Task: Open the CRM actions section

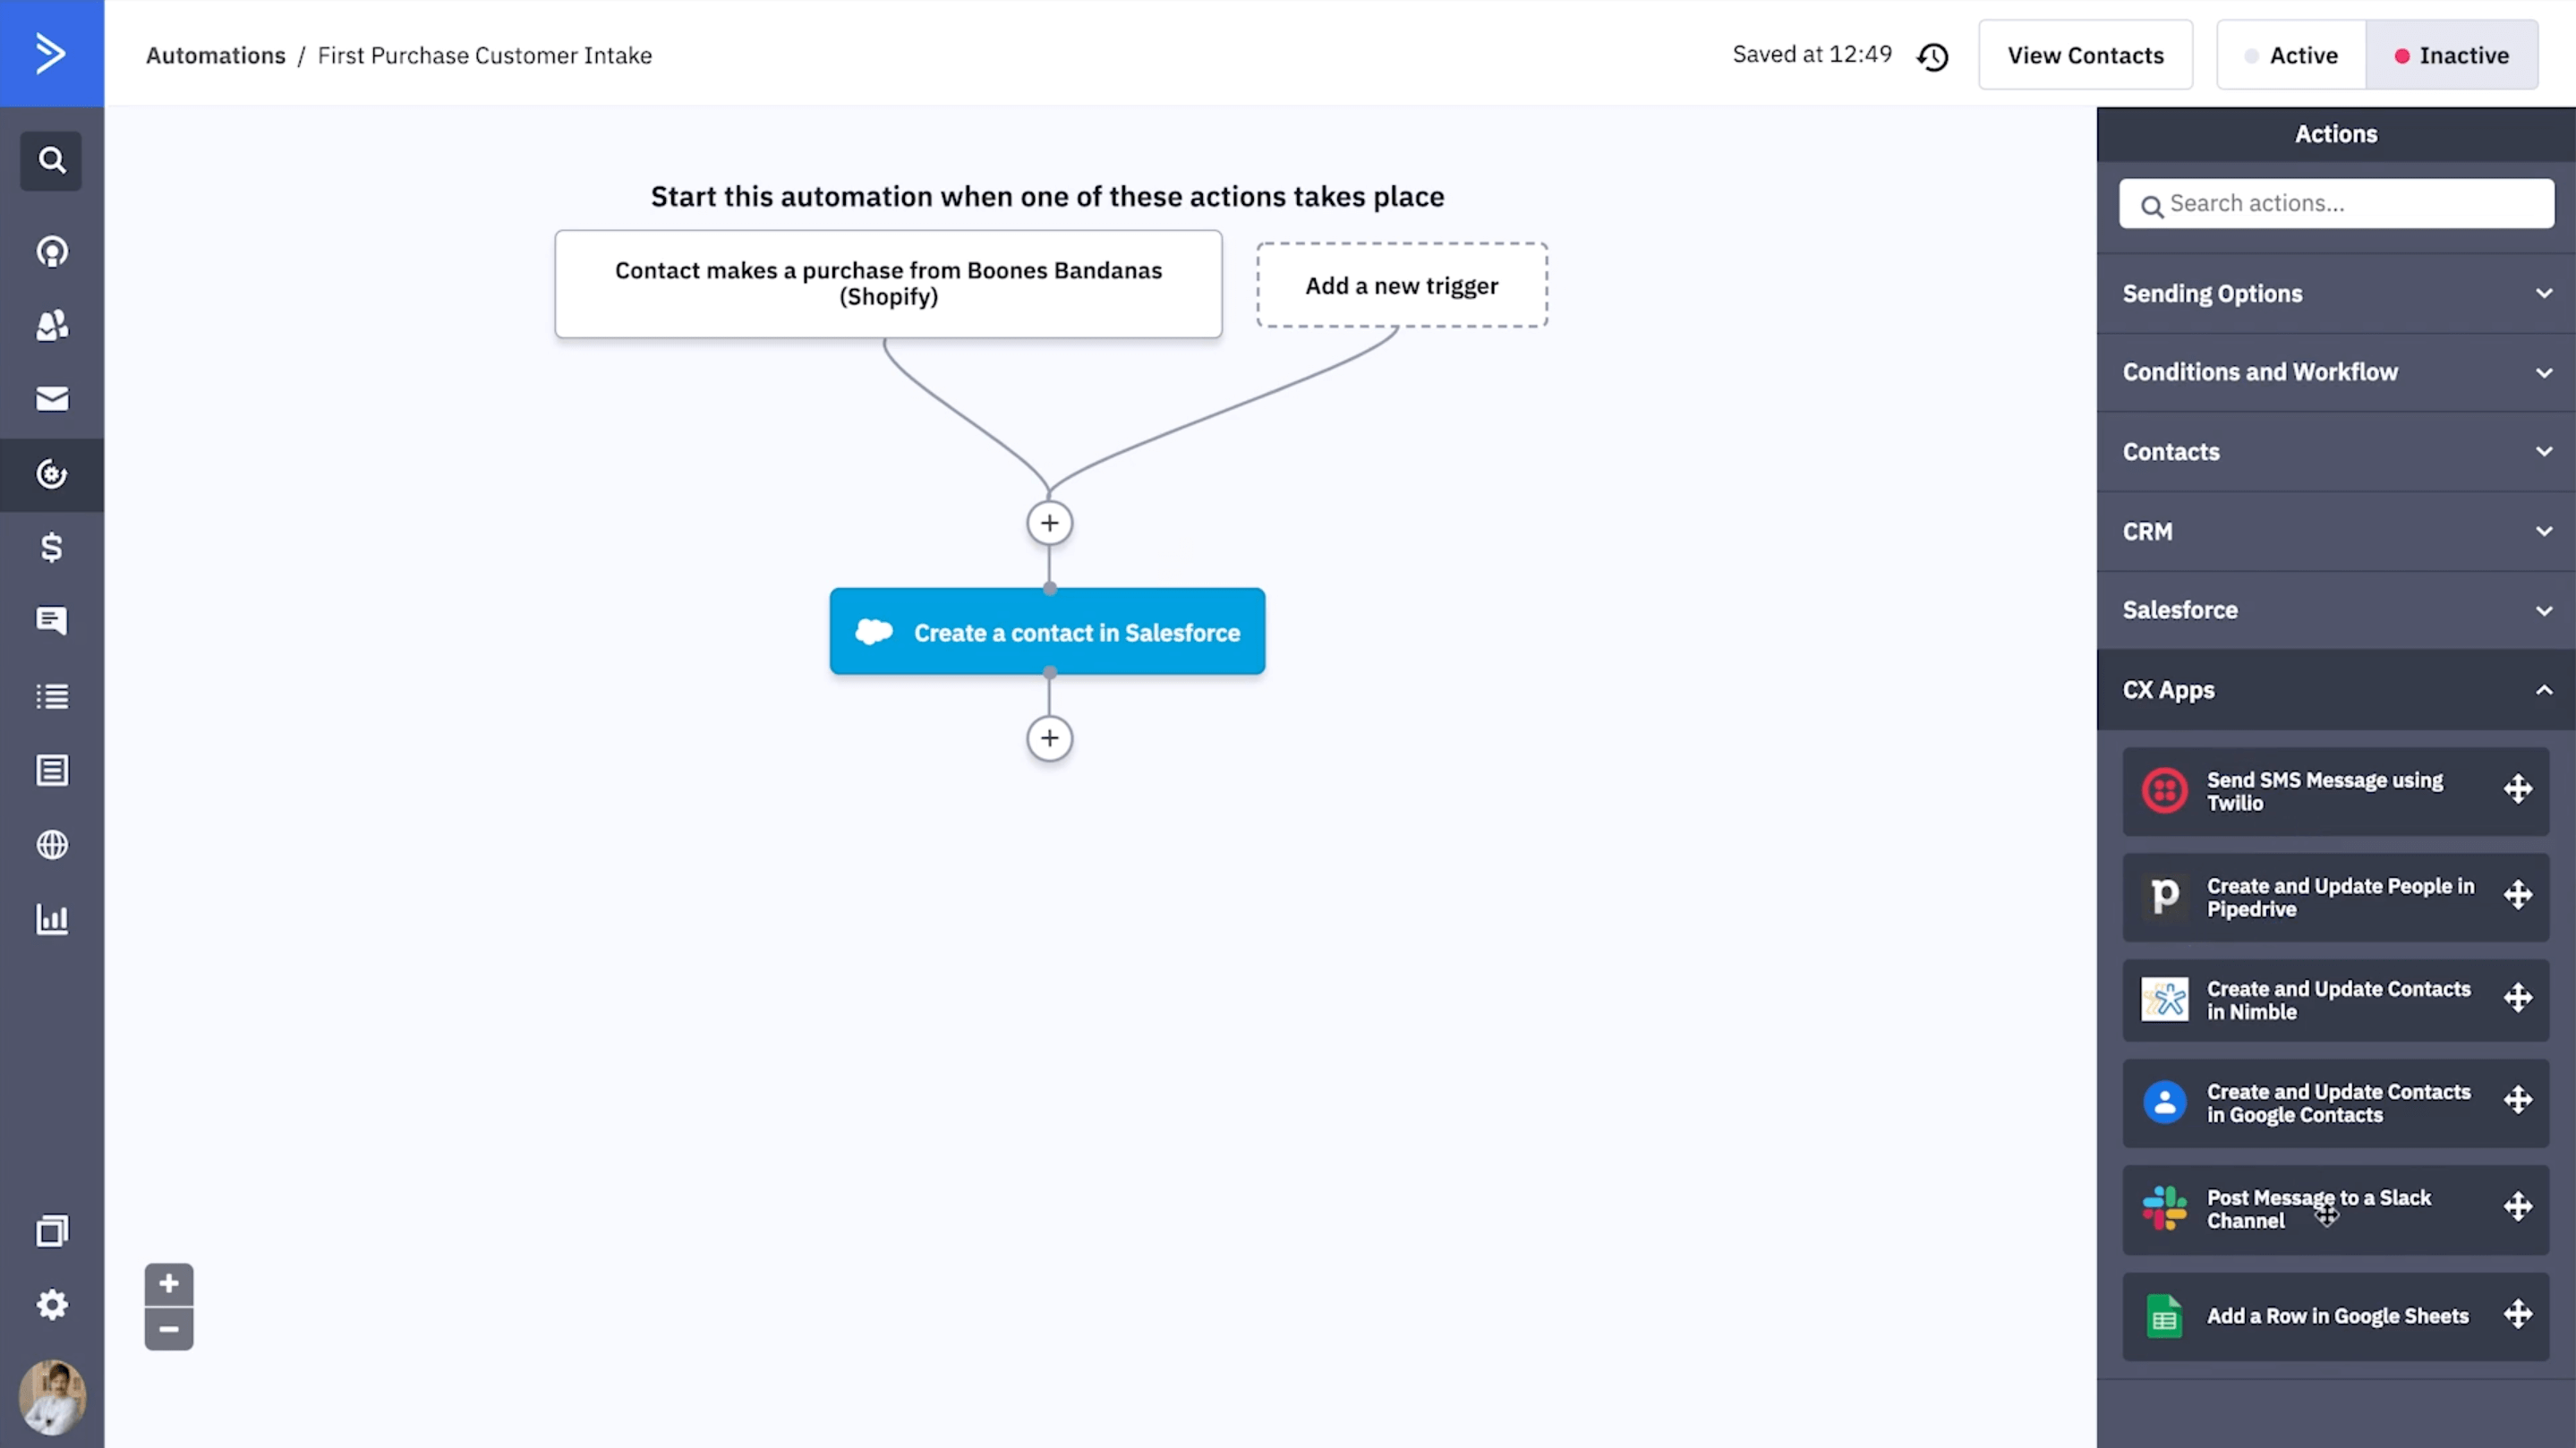Action: pyautogui.click(x=2335, y=531)
